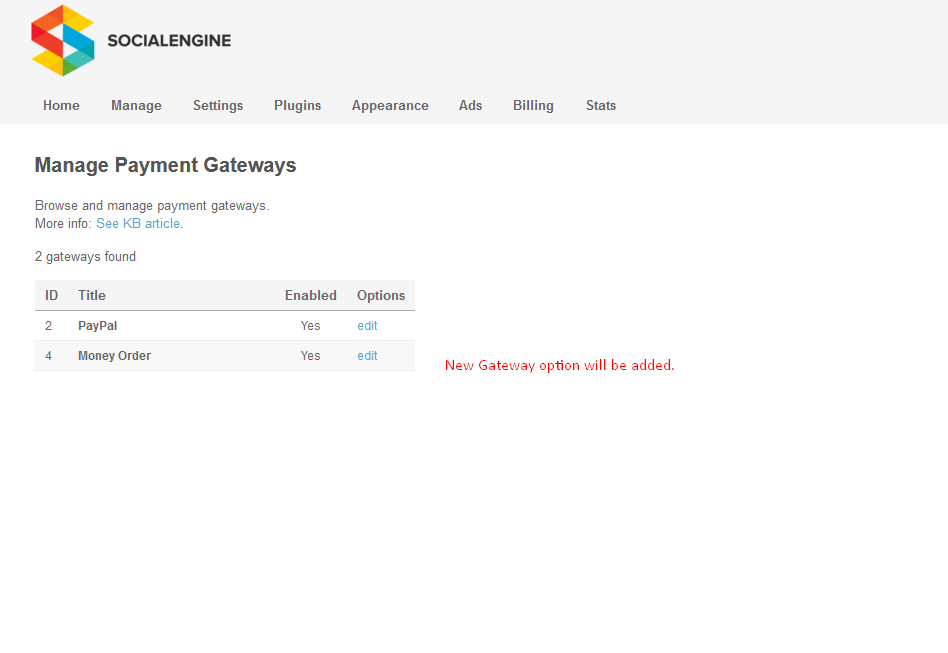Open the Billing menu

tap(533, 105)
